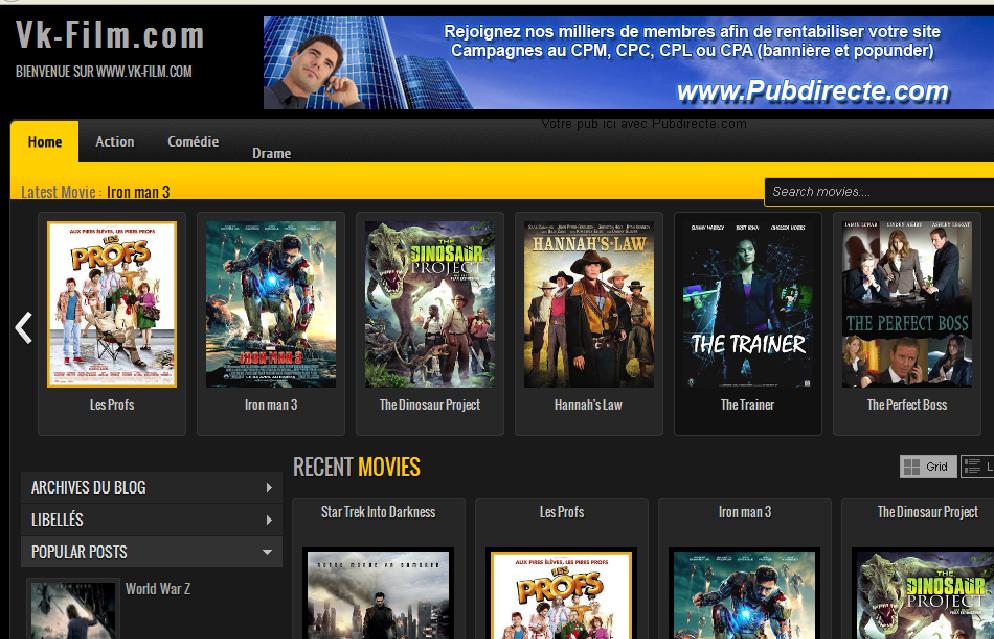
Task: Click the Search movies field
Action: click(x=879, y=192)
